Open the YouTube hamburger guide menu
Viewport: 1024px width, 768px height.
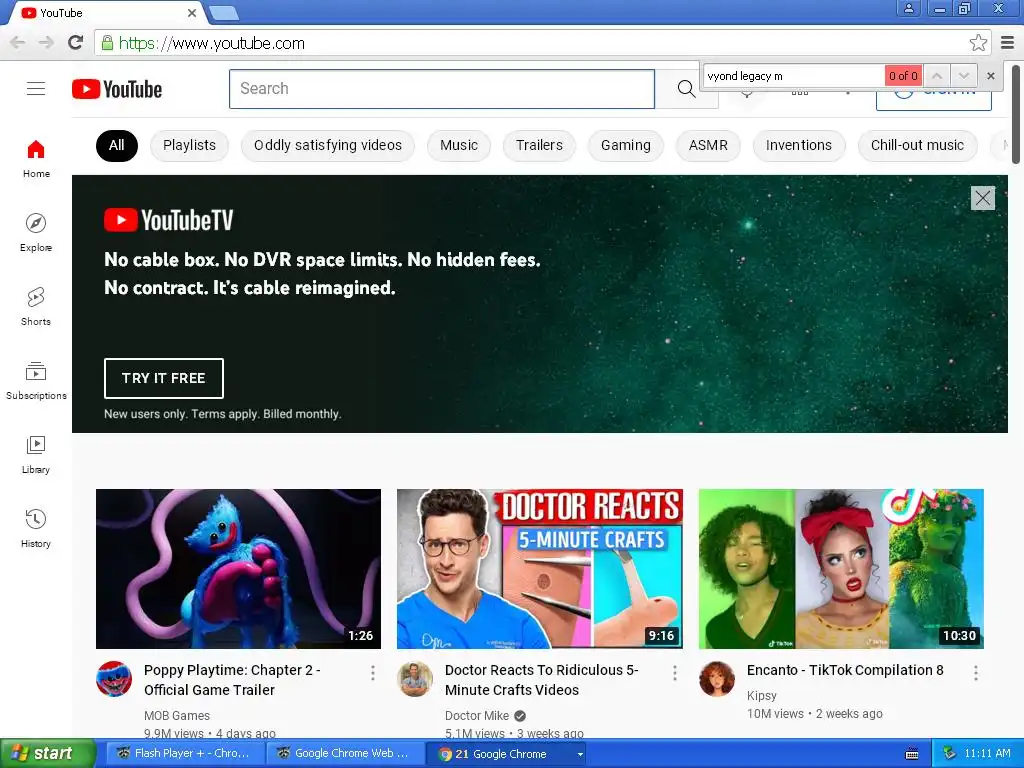(36, 88)
